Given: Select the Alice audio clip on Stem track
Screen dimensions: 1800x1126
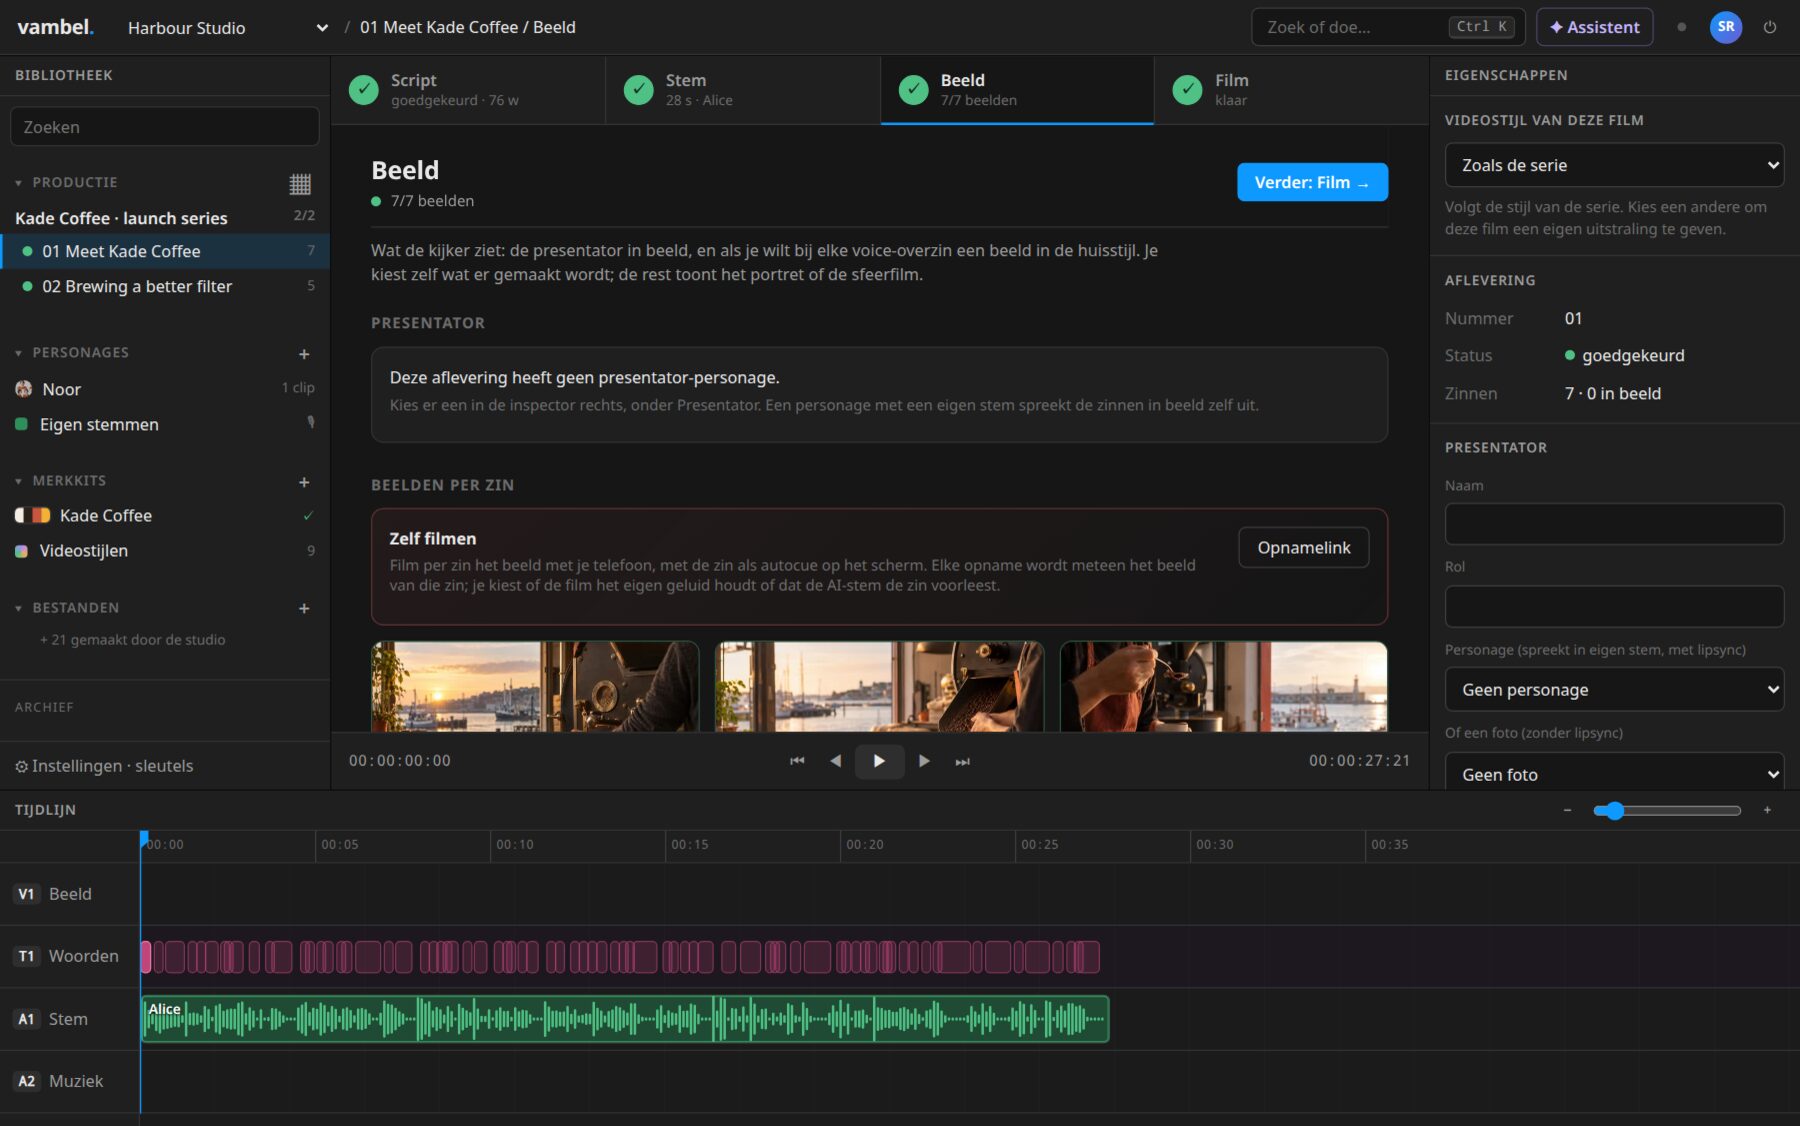Looking at the screenshot, I should point(625,1019).
